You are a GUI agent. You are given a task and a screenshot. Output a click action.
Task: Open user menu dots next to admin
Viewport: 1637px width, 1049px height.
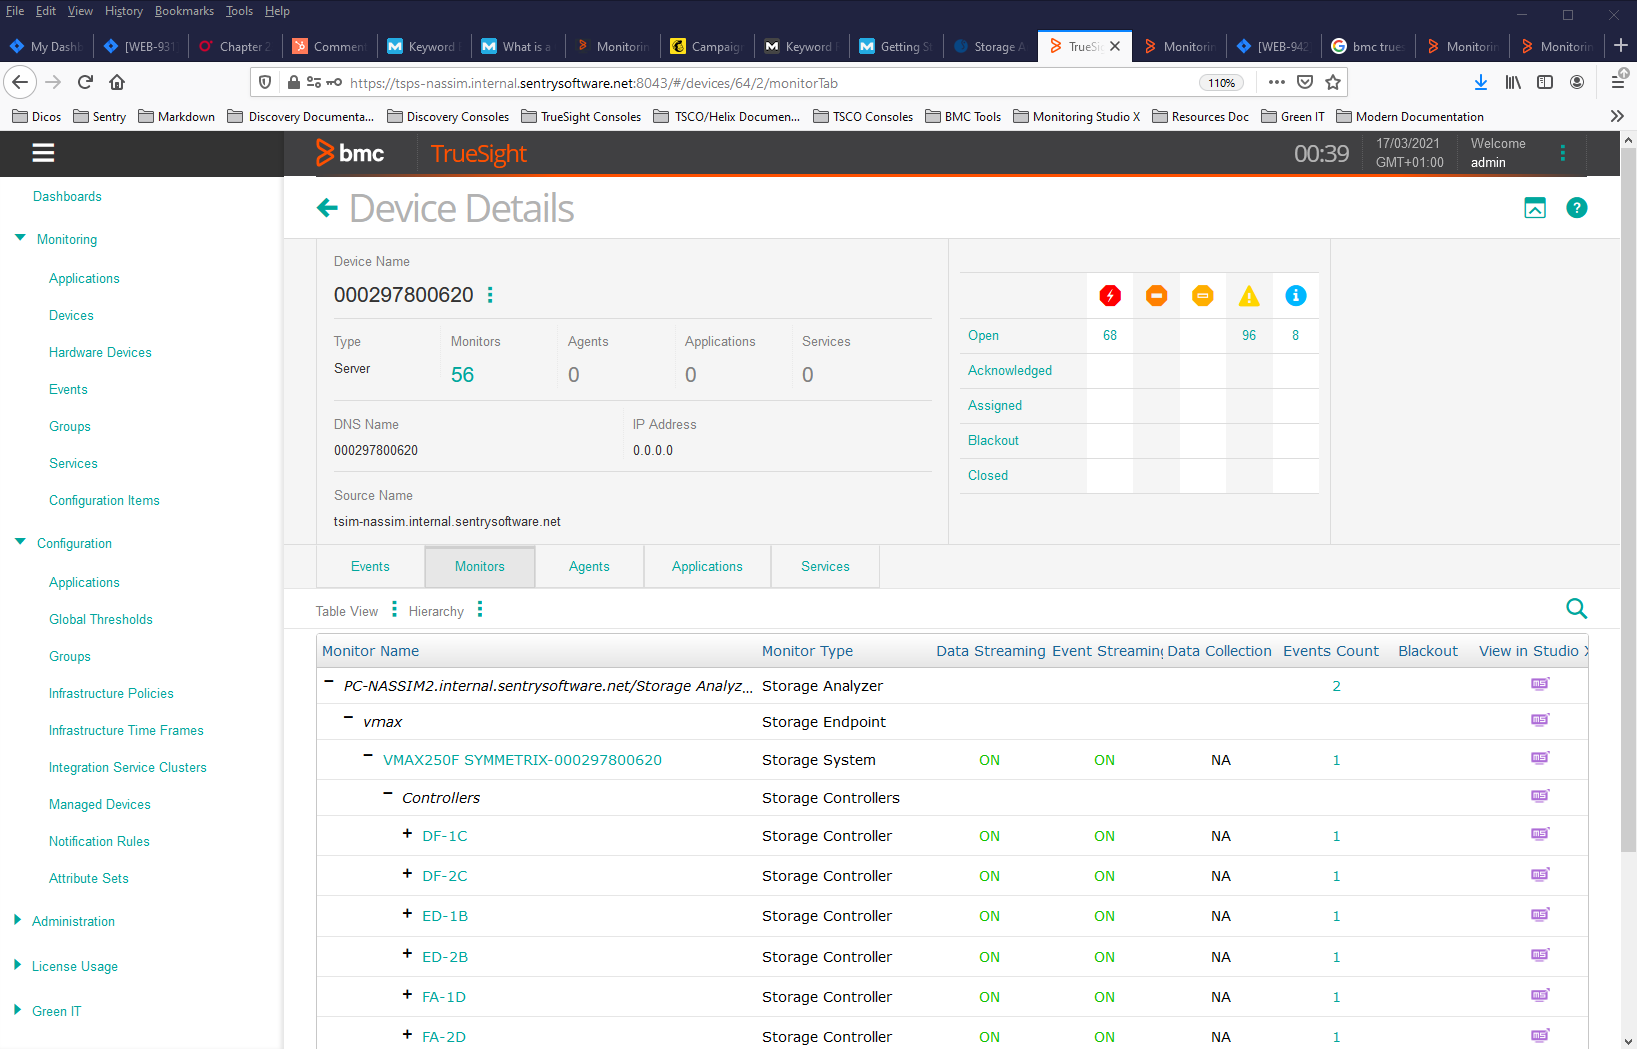(x=1563, y=153)
